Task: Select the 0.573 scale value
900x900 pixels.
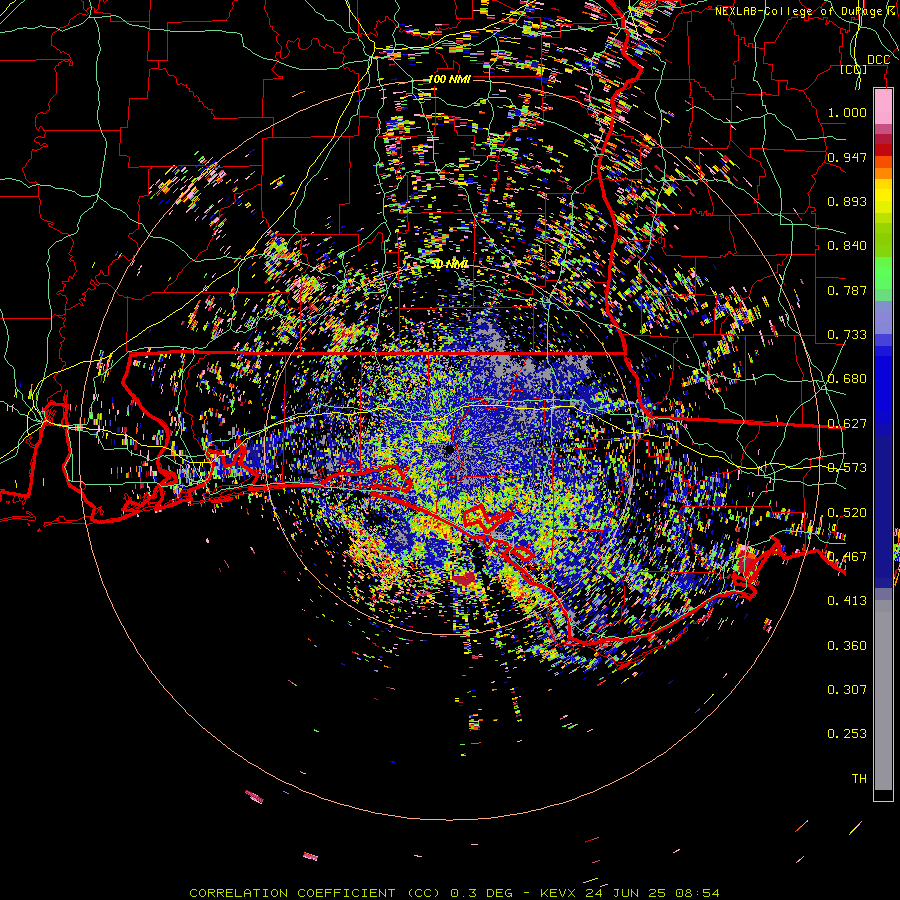Action: 847,467
